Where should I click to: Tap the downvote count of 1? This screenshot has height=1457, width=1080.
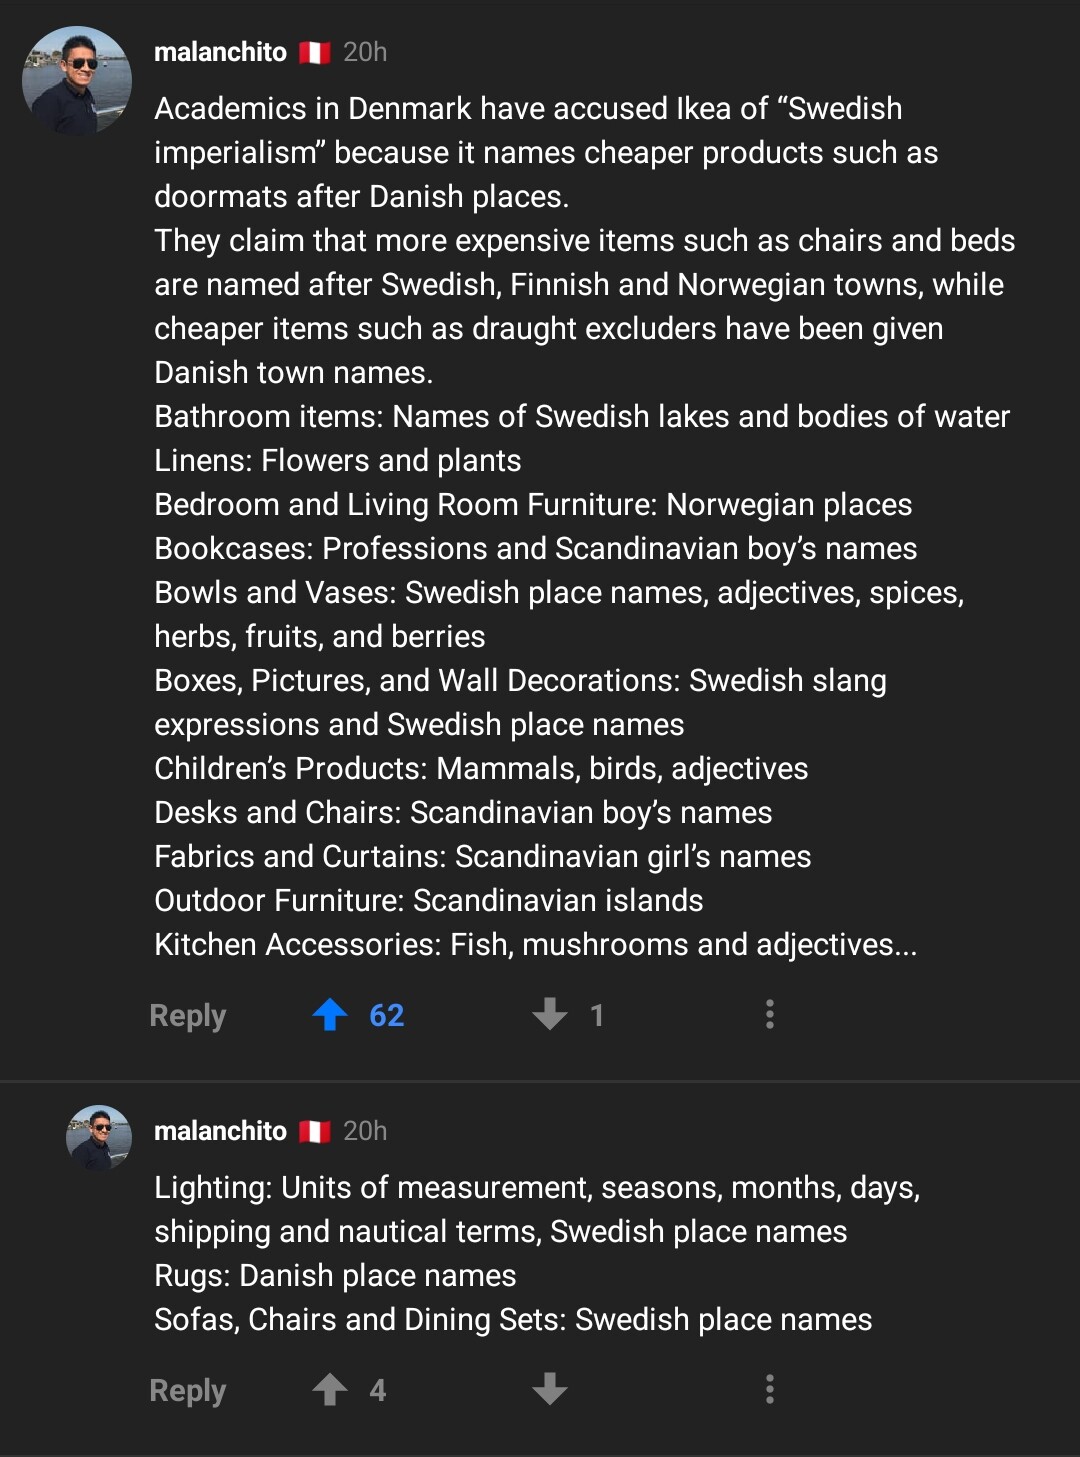point(597,1016)
